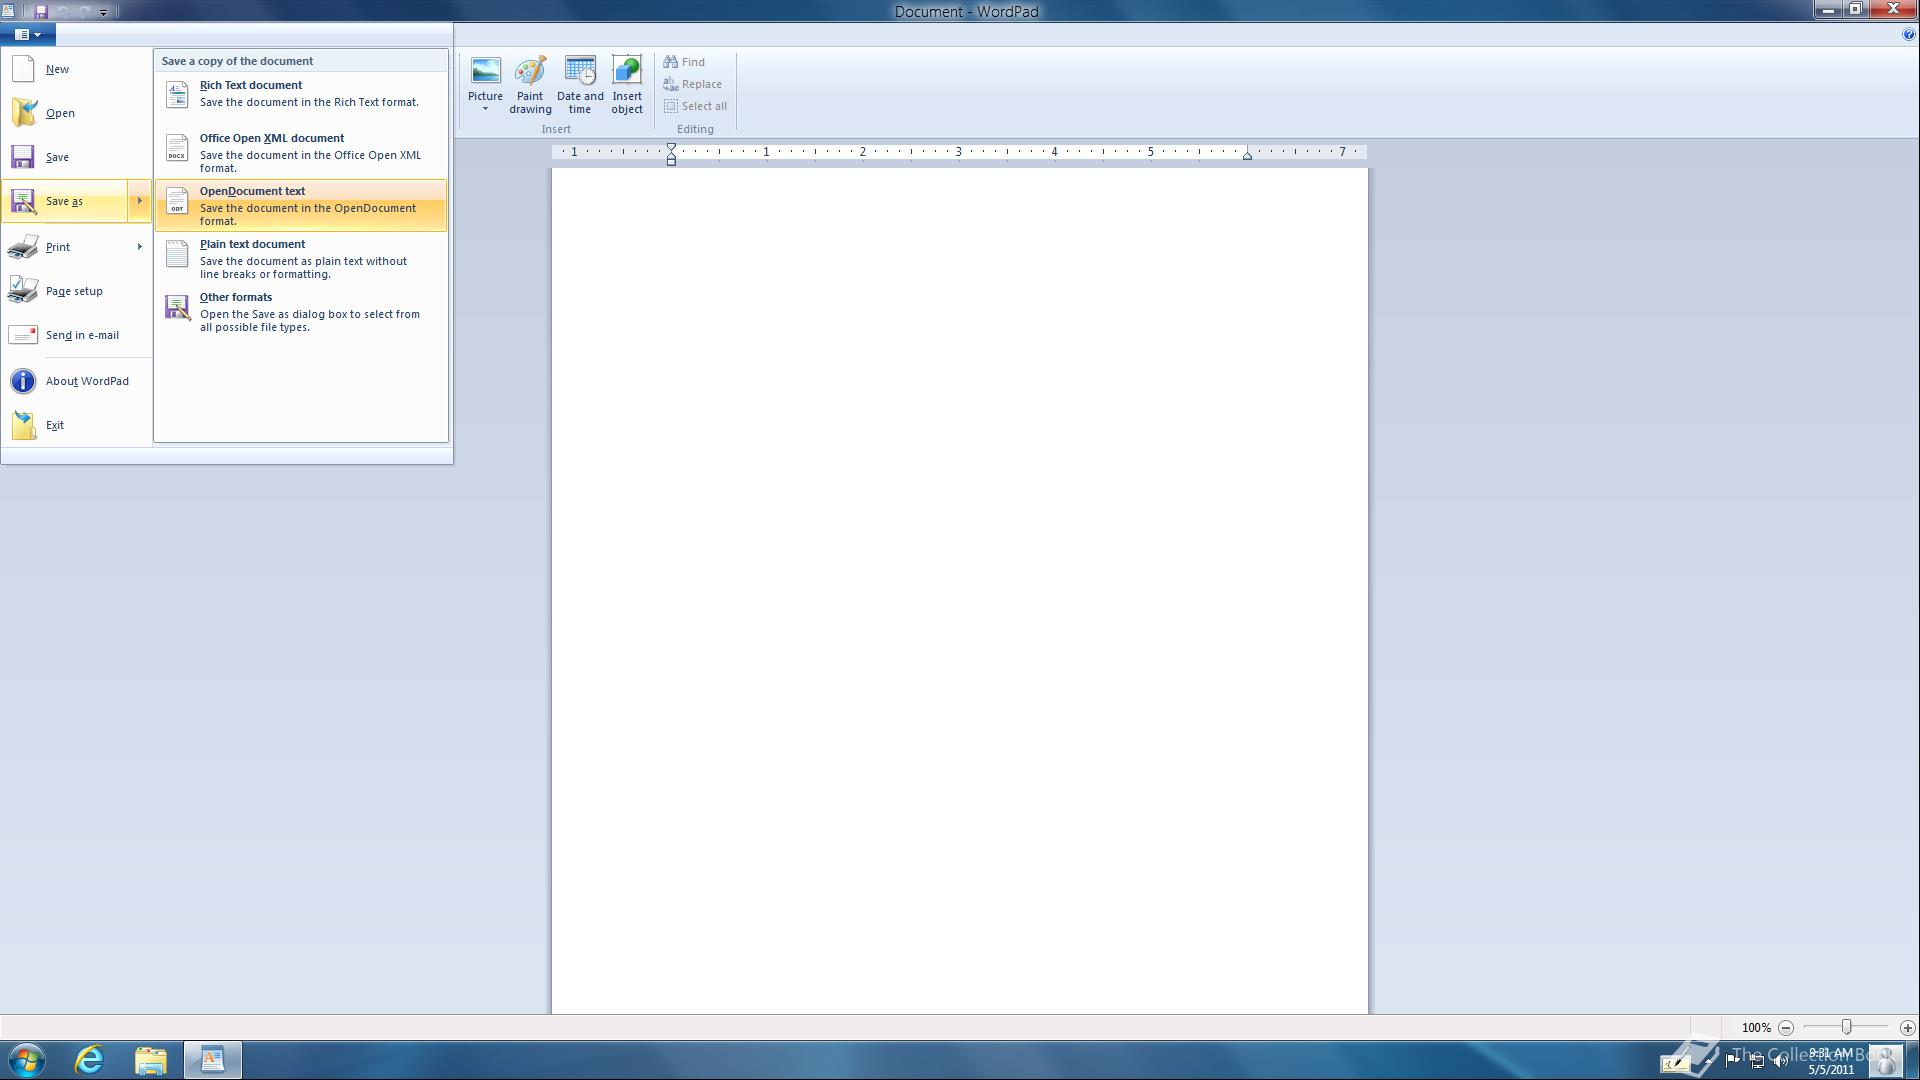Click the zoom slider handle
This screenshot has height=1080, width=1920.
pos(1846,1027)
